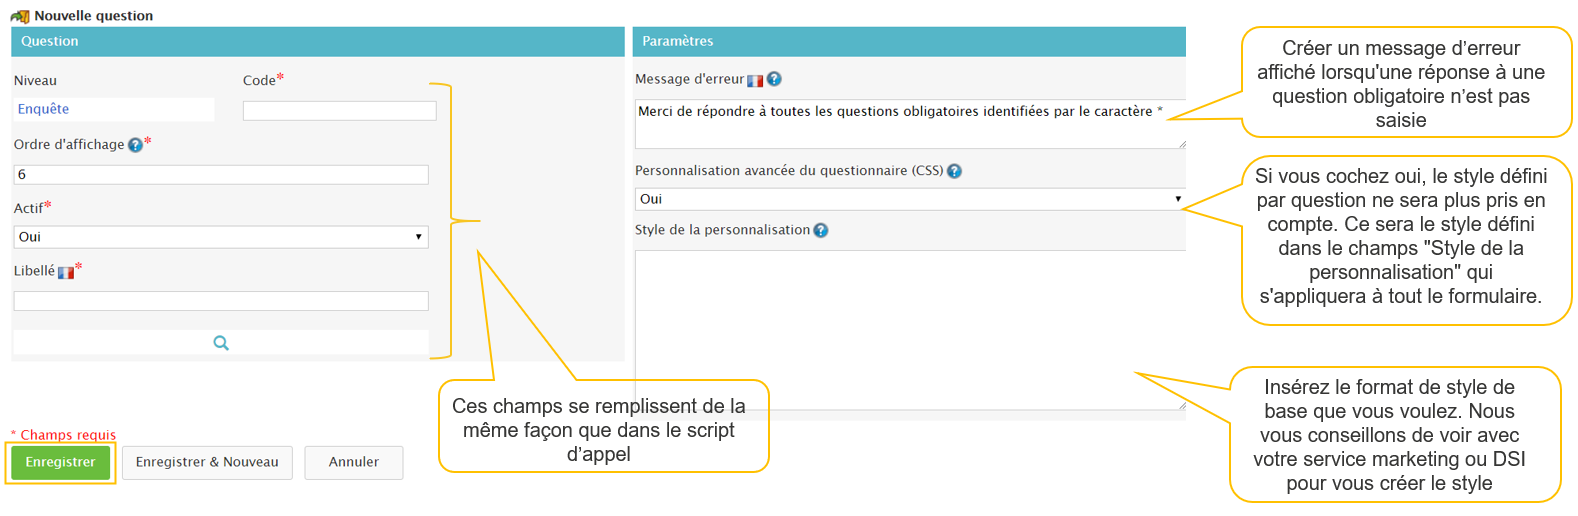
Task: Show help for Message d'erreur
Action: pyautogui.click(x=774, y=79)
